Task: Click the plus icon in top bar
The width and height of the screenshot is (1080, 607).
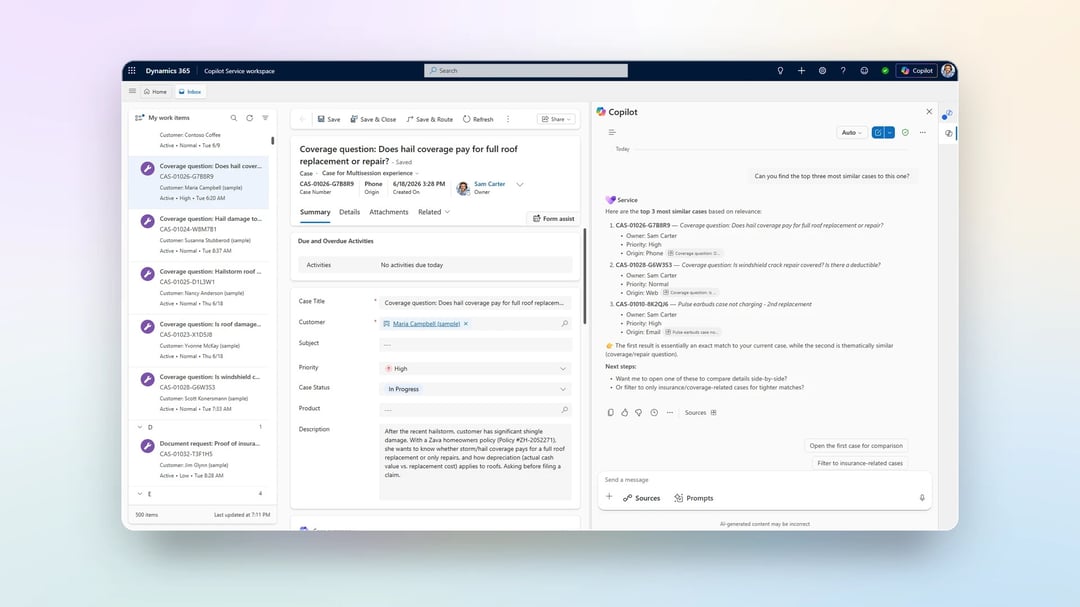Action: pyautogui.click(x=801, y=70)
